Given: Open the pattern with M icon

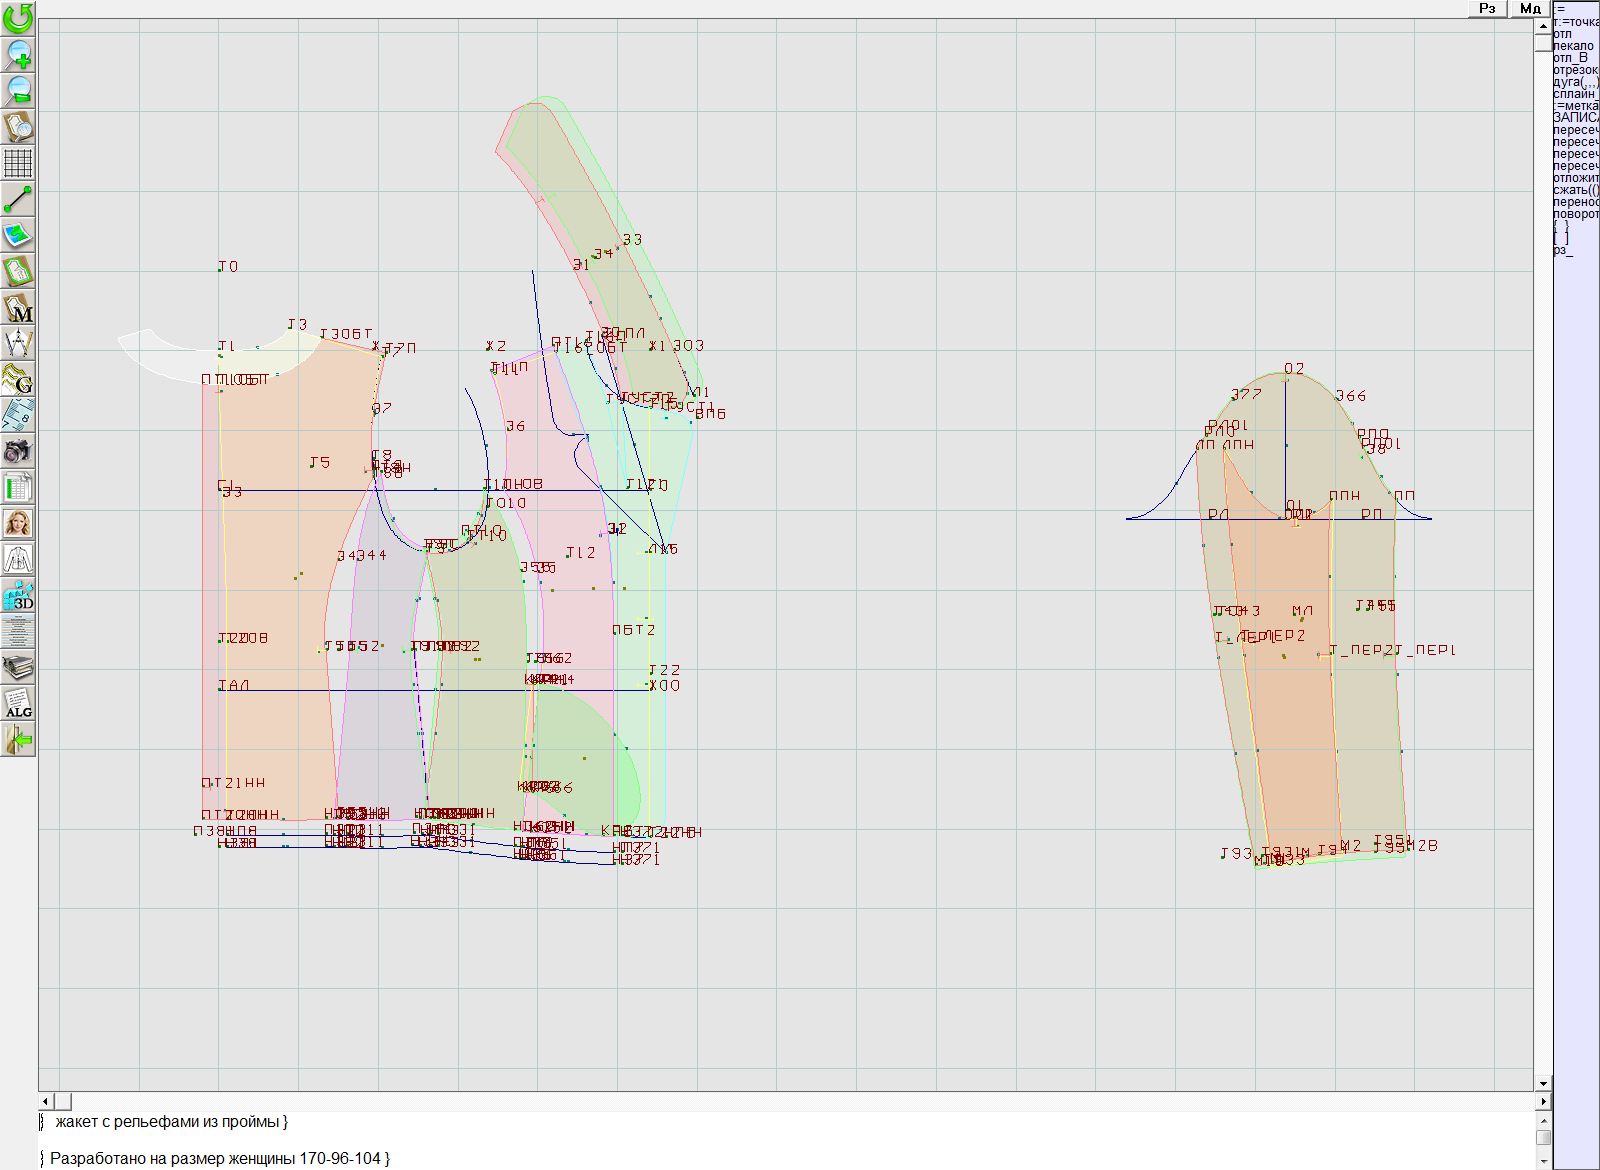Looking at the screenshot, I should [x=18, y=308].
